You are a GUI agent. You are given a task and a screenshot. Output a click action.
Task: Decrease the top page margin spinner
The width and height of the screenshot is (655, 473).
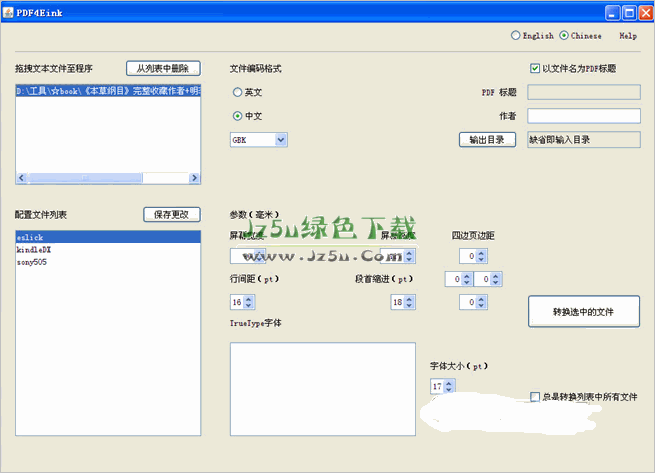click(x=481, y=259)
